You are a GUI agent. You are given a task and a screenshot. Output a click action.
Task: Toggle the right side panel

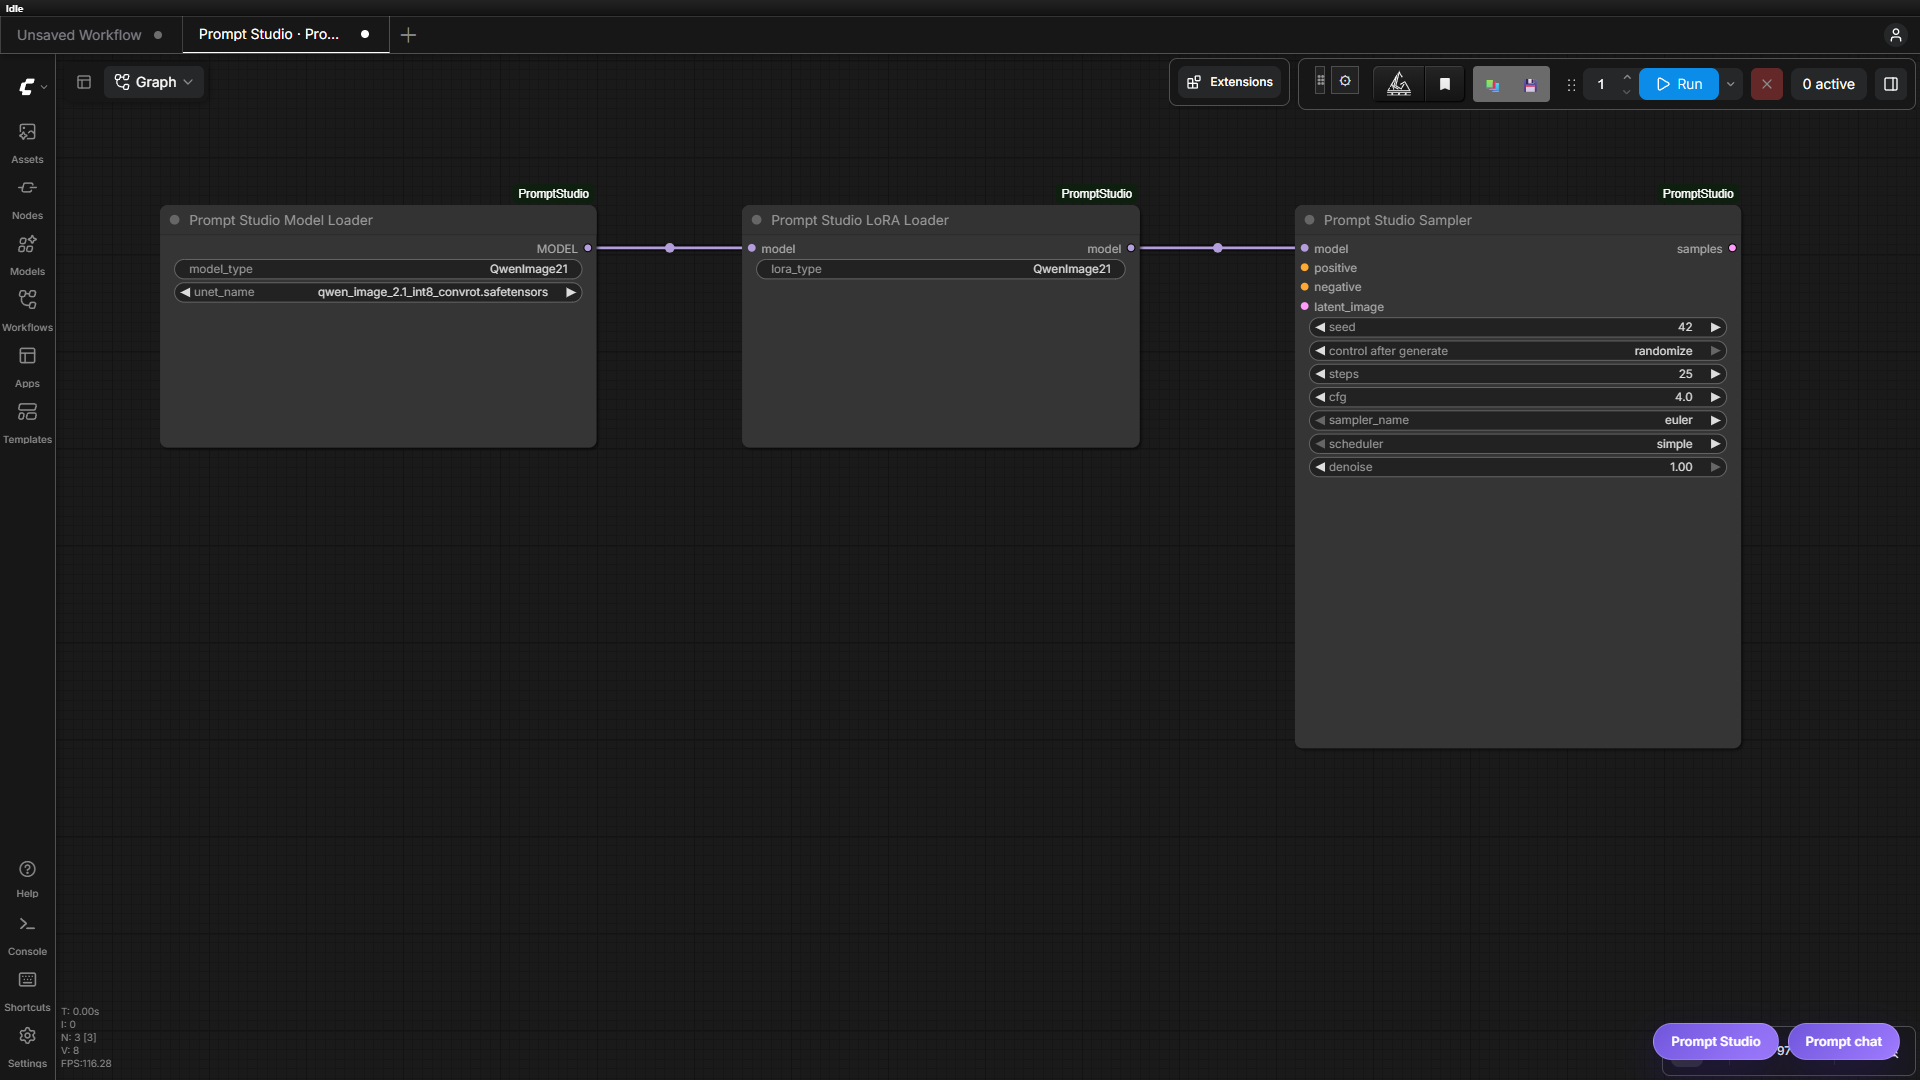pyautogui.click(x=1890, y=84)
